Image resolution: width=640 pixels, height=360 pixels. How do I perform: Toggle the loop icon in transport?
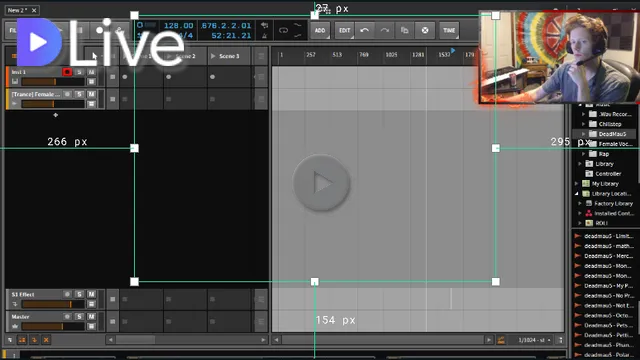pos(283,30)
